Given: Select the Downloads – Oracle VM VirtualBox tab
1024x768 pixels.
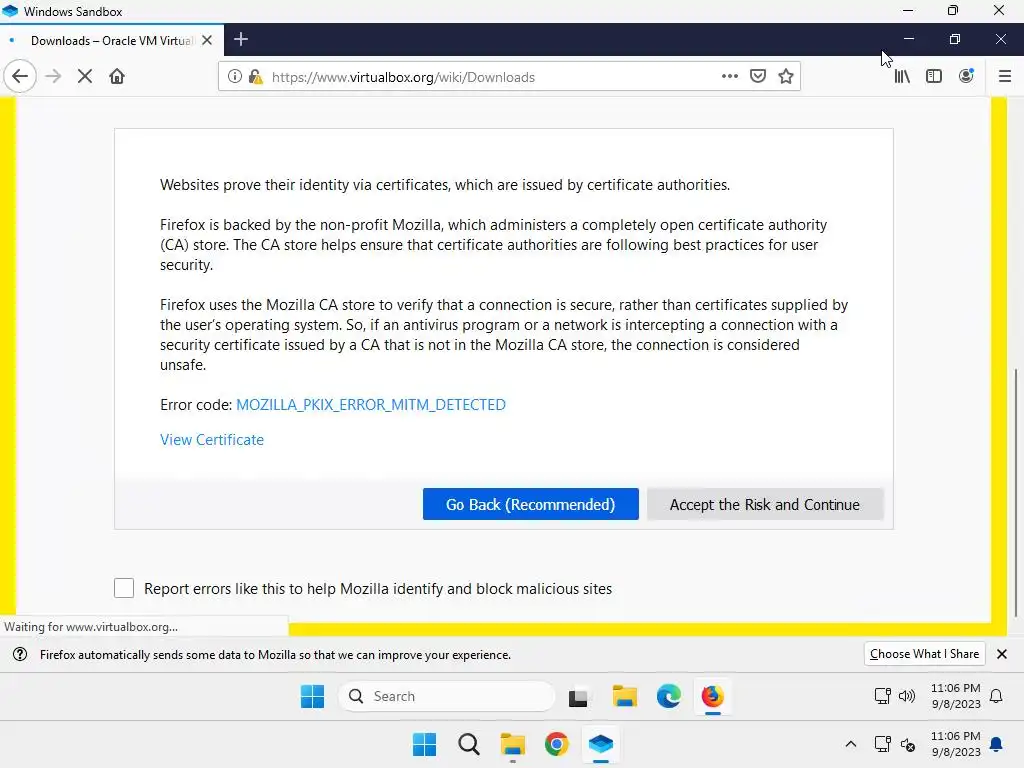Looking at the screenshot, I should pos(112,40).
